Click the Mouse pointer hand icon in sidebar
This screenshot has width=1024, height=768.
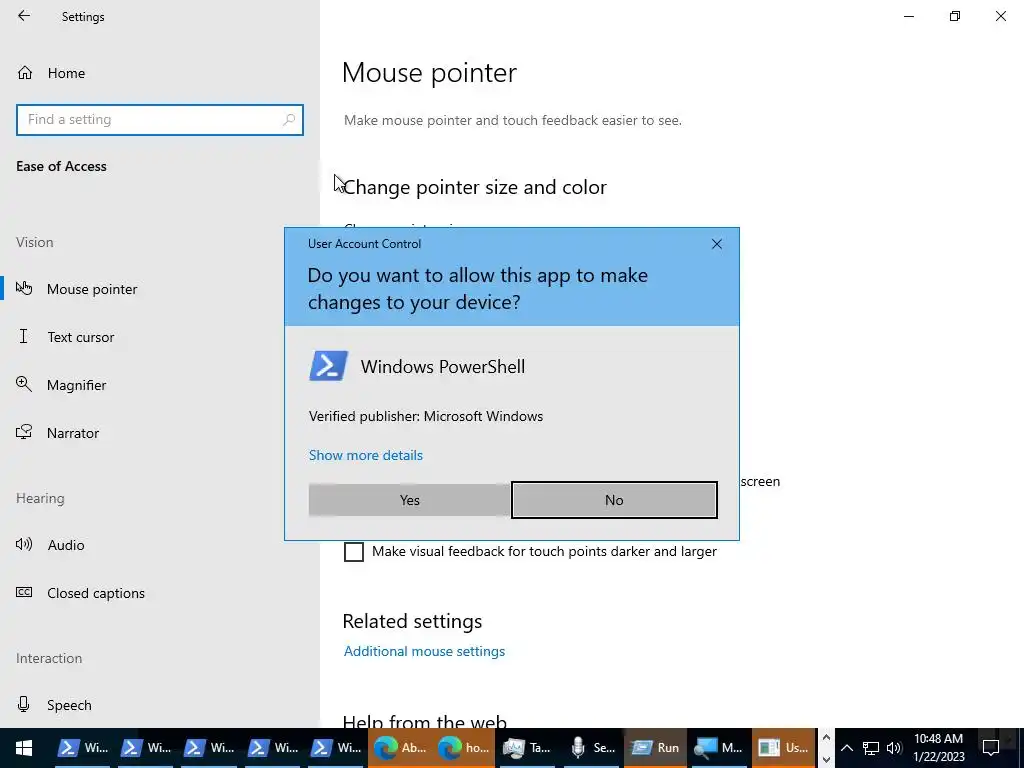point(24,288)
